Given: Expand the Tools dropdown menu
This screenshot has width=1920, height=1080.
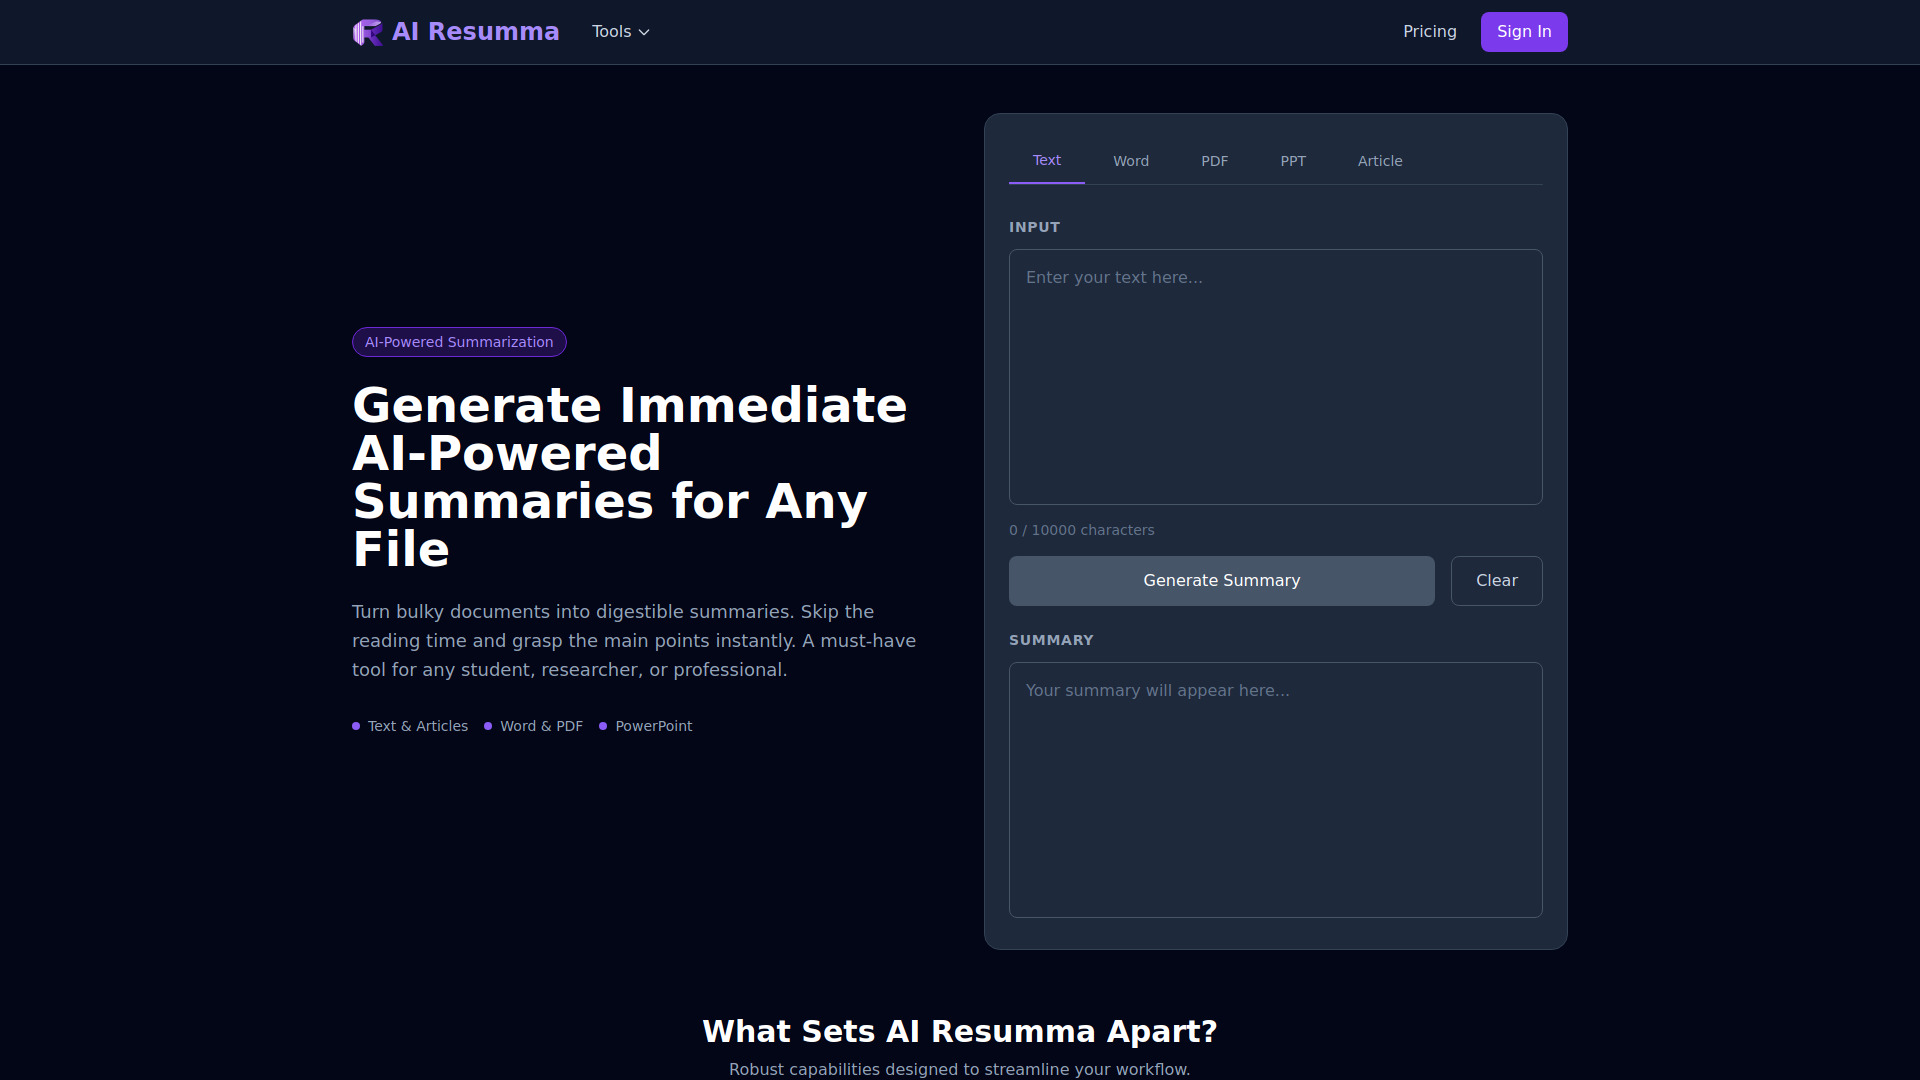Looking at the screenshot, I should pos(620,32).
